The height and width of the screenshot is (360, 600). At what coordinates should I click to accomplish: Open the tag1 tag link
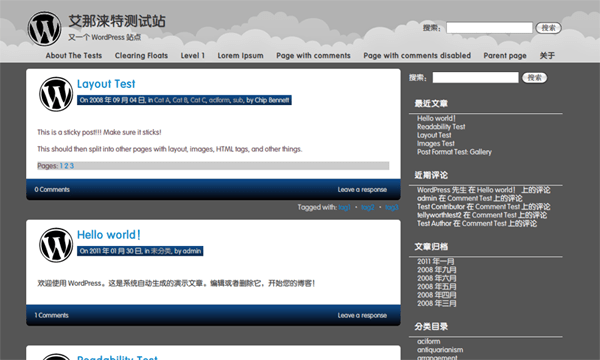click(x=344, y=207)
